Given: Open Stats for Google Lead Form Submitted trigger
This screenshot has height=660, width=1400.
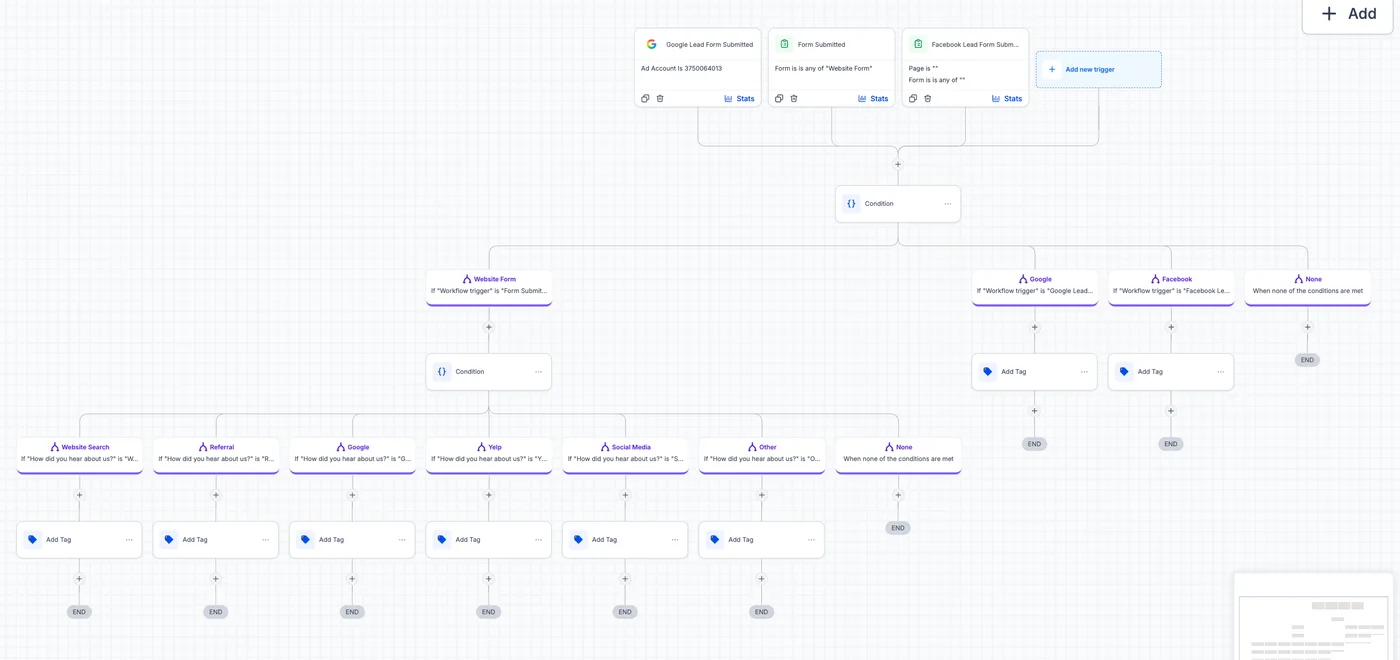Looking at the screenshot, I should pos(740,98).
